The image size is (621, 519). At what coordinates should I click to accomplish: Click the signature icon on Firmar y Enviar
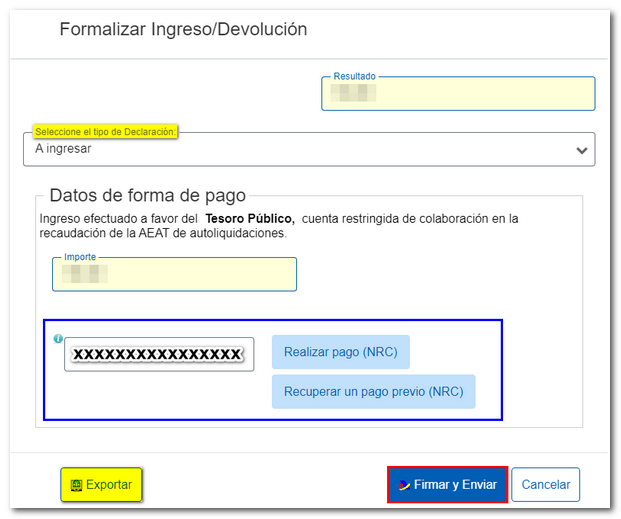pos(403,485)
